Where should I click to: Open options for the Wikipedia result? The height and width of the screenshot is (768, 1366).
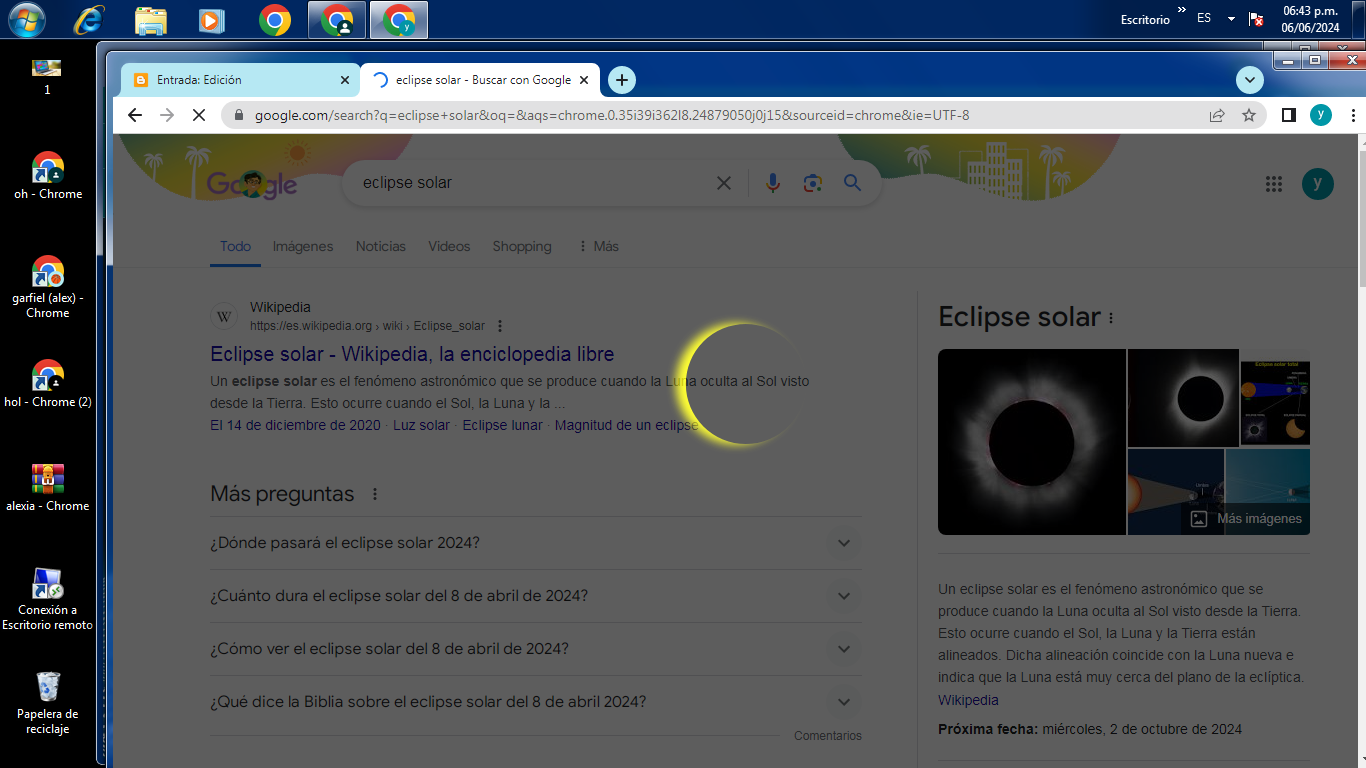point(500,326)
